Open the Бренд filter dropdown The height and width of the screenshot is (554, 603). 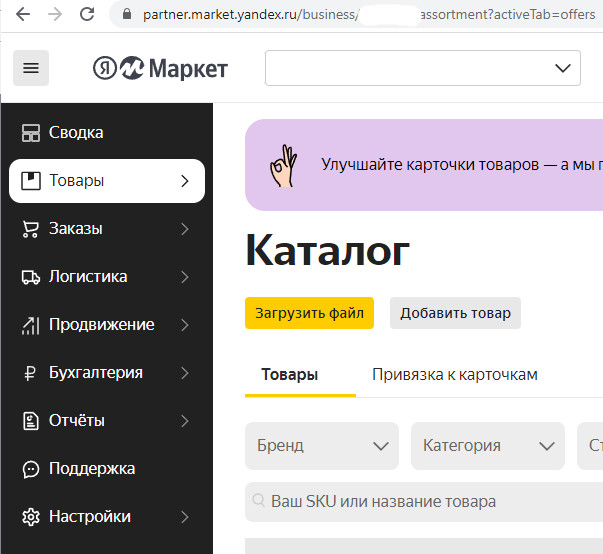(x=322, y=446)
